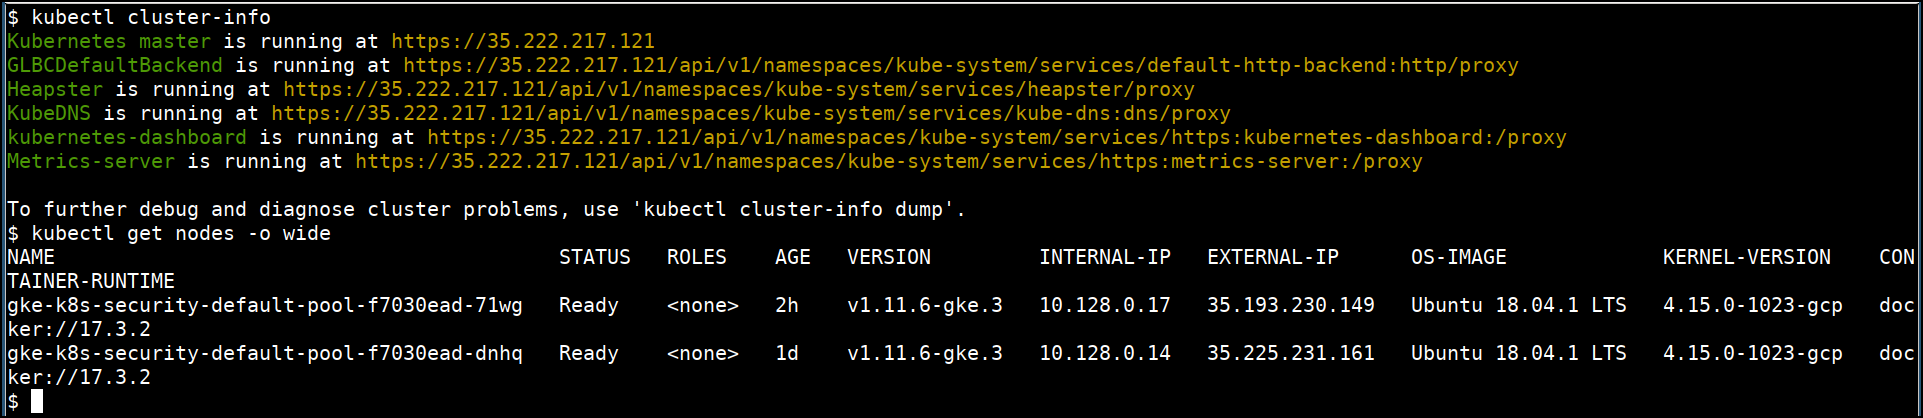
Task: Click the internal IP 10.128.0.14
Action: pyautogui.click(x=1105, y=354)
